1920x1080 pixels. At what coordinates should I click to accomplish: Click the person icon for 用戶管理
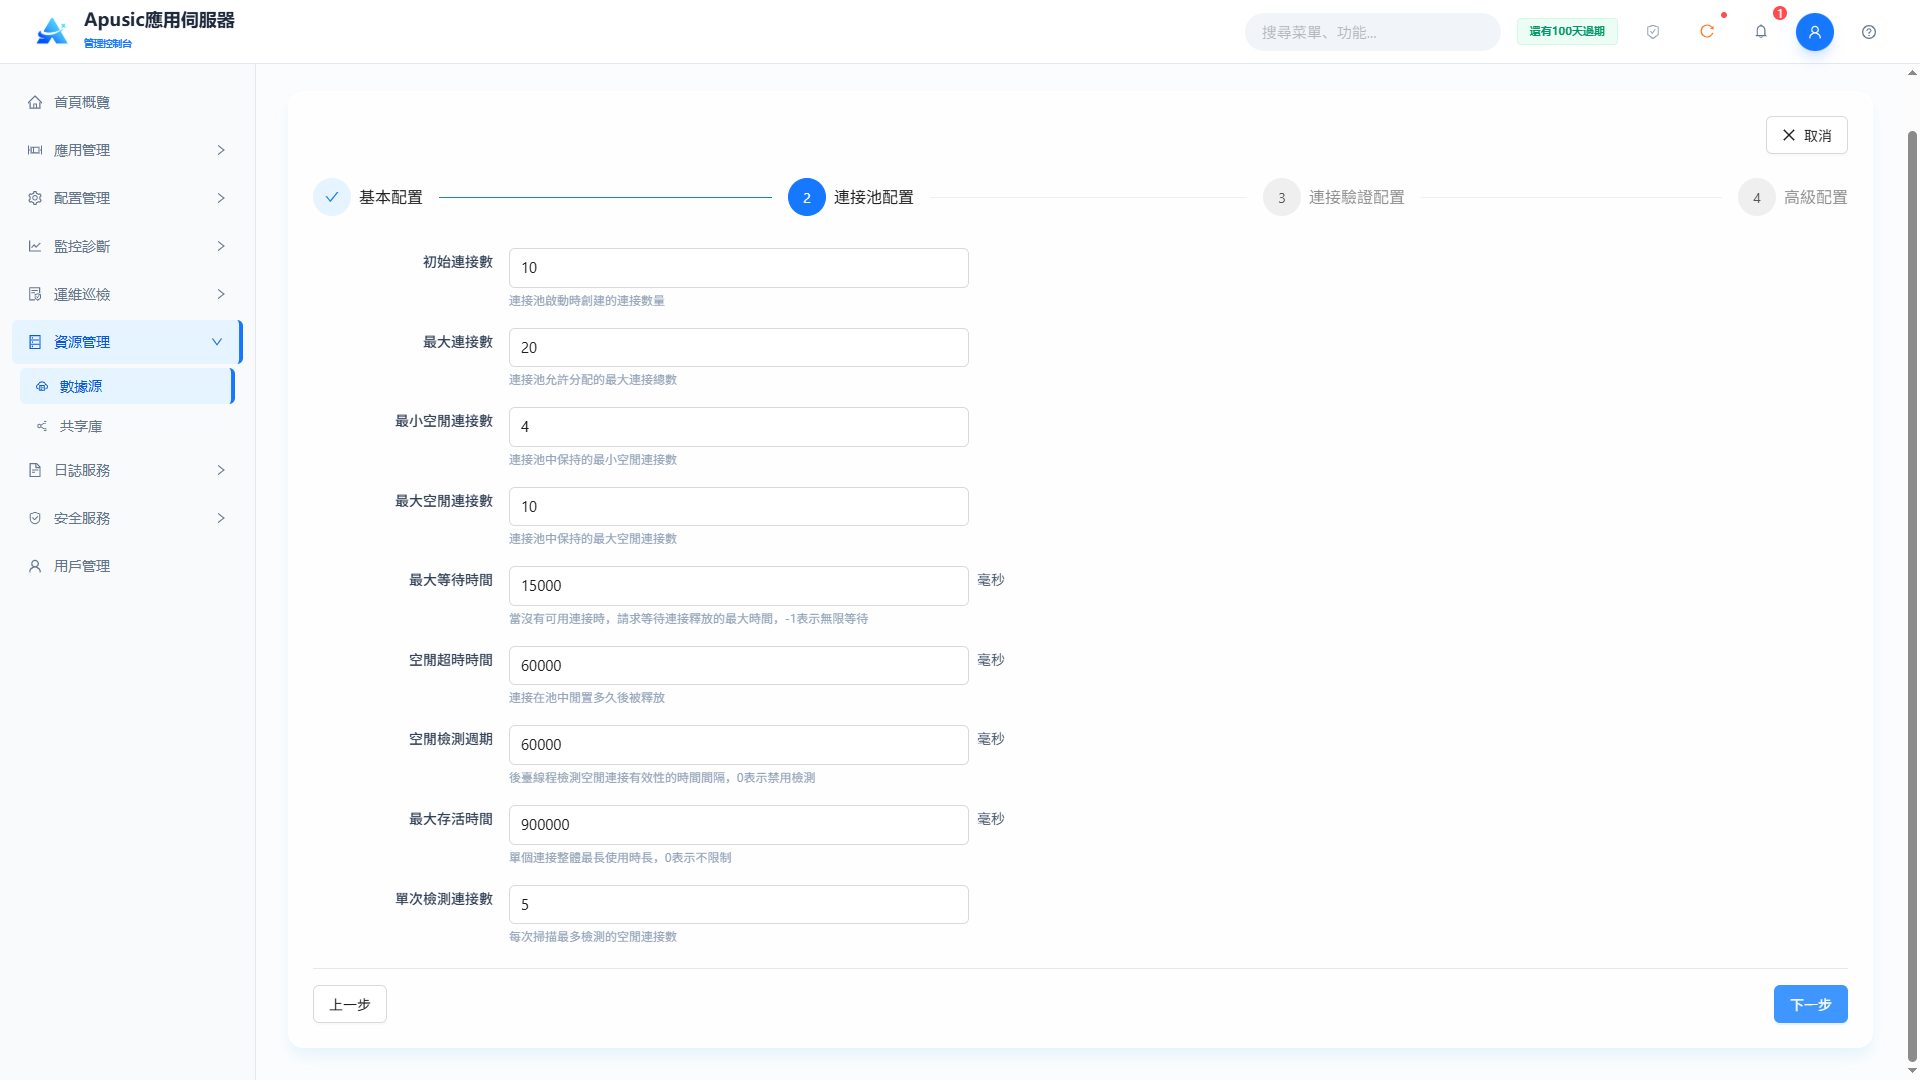35,566
